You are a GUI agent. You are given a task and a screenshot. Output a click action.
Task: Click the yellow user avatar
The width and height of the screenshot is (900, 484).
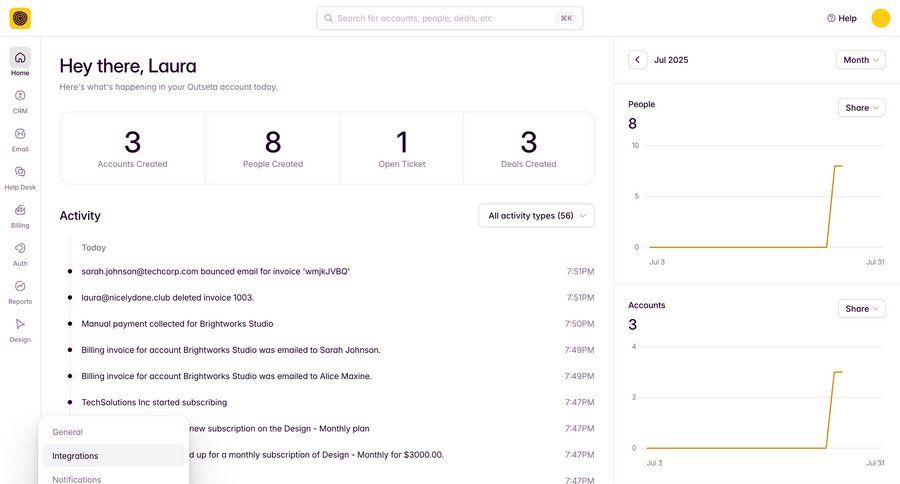tap(880, 18)
